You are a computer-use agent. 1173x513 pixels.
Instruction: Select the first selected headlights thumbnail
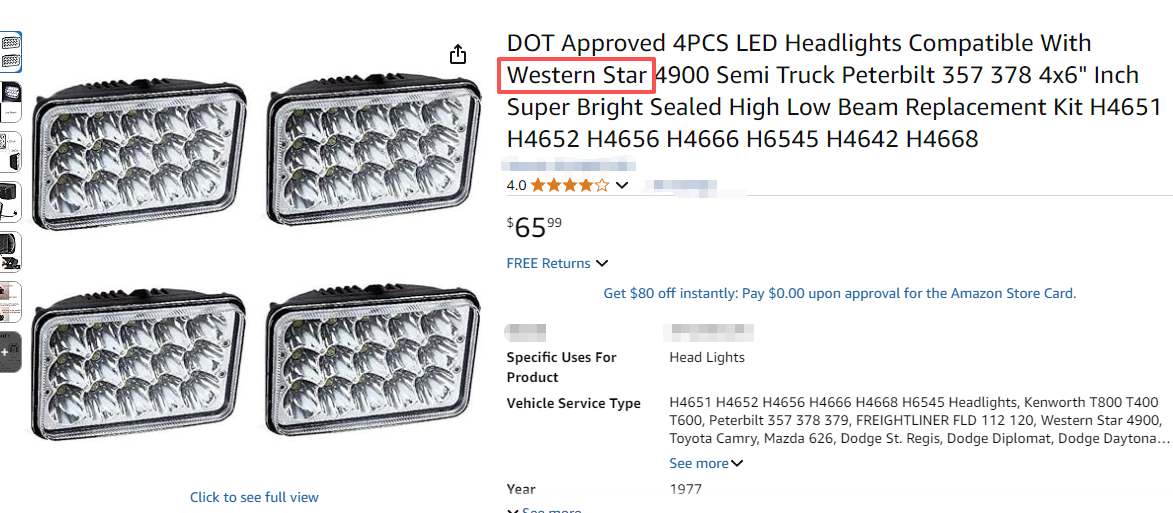coord(10,52)
